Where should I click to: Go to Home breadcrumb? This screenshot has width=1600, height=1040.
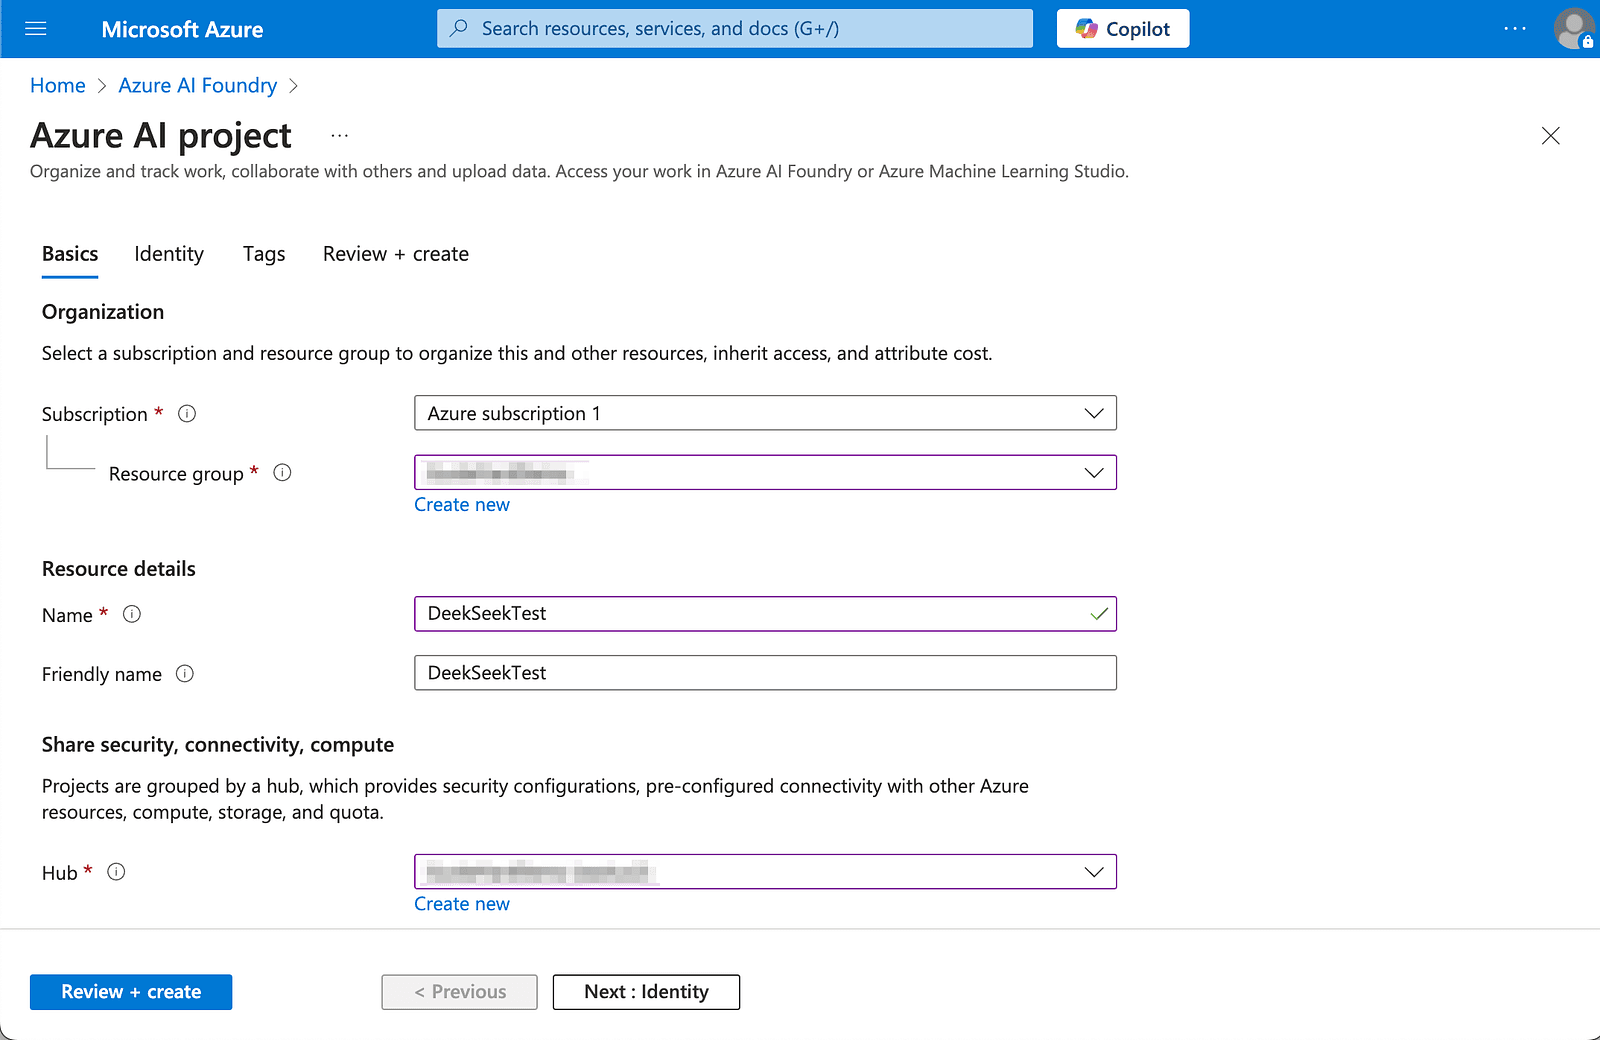(58, 86)
